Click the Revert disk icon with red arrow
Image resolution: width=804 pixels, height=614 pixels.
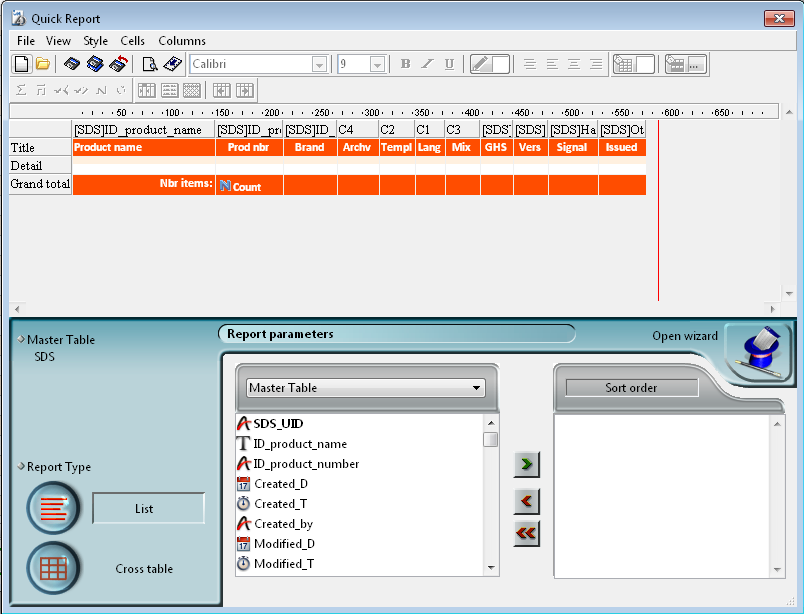pos(118,64)
